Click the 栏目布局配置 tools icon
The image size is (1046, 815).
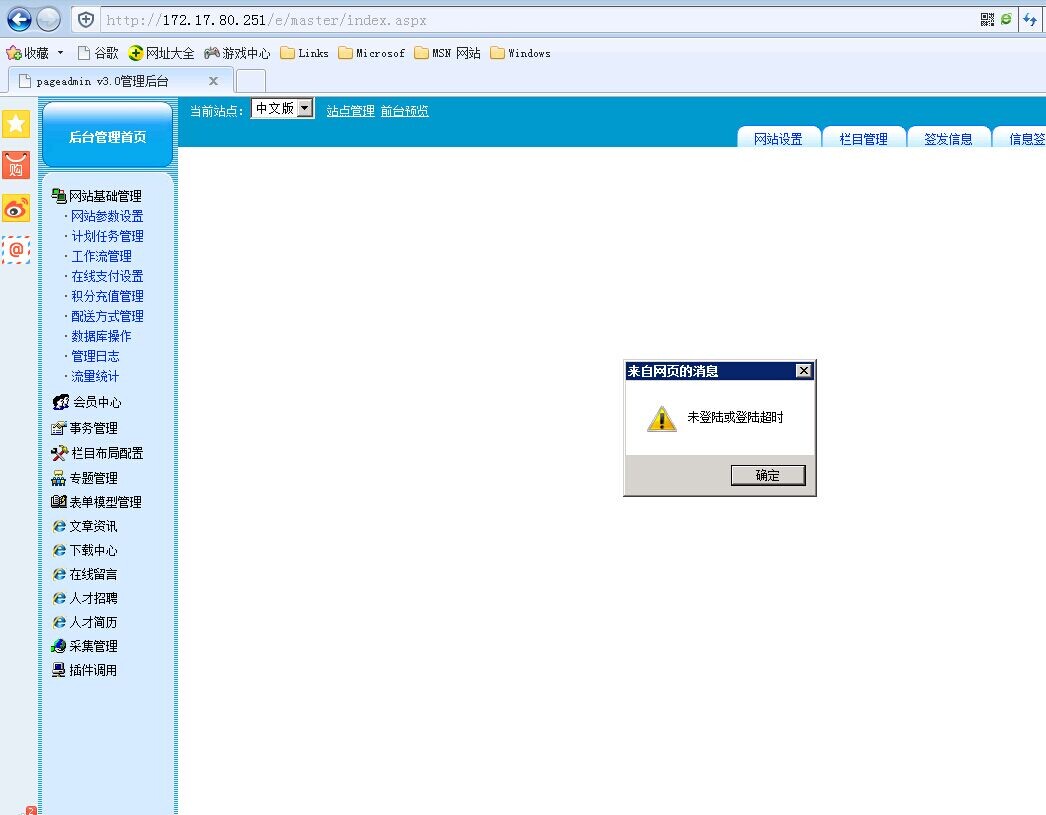pyautogui.click(x=59, y=453)
